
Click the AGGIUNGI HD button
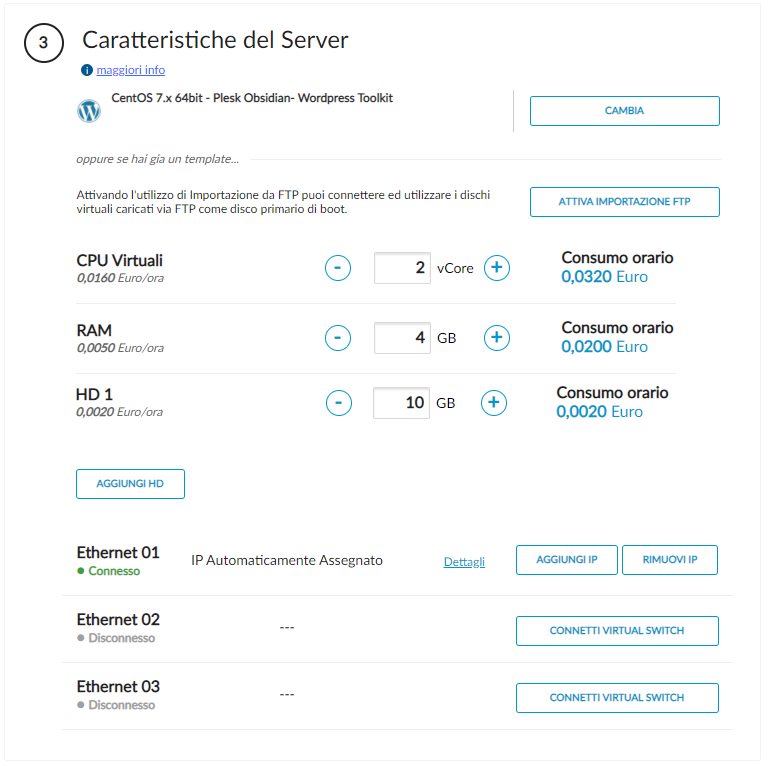[x=130, y=484]
